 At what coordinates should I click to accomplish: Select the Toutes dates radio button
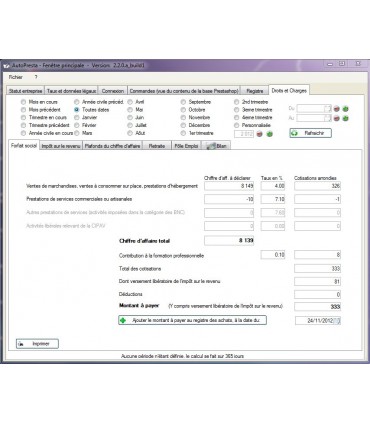point(77,110)
